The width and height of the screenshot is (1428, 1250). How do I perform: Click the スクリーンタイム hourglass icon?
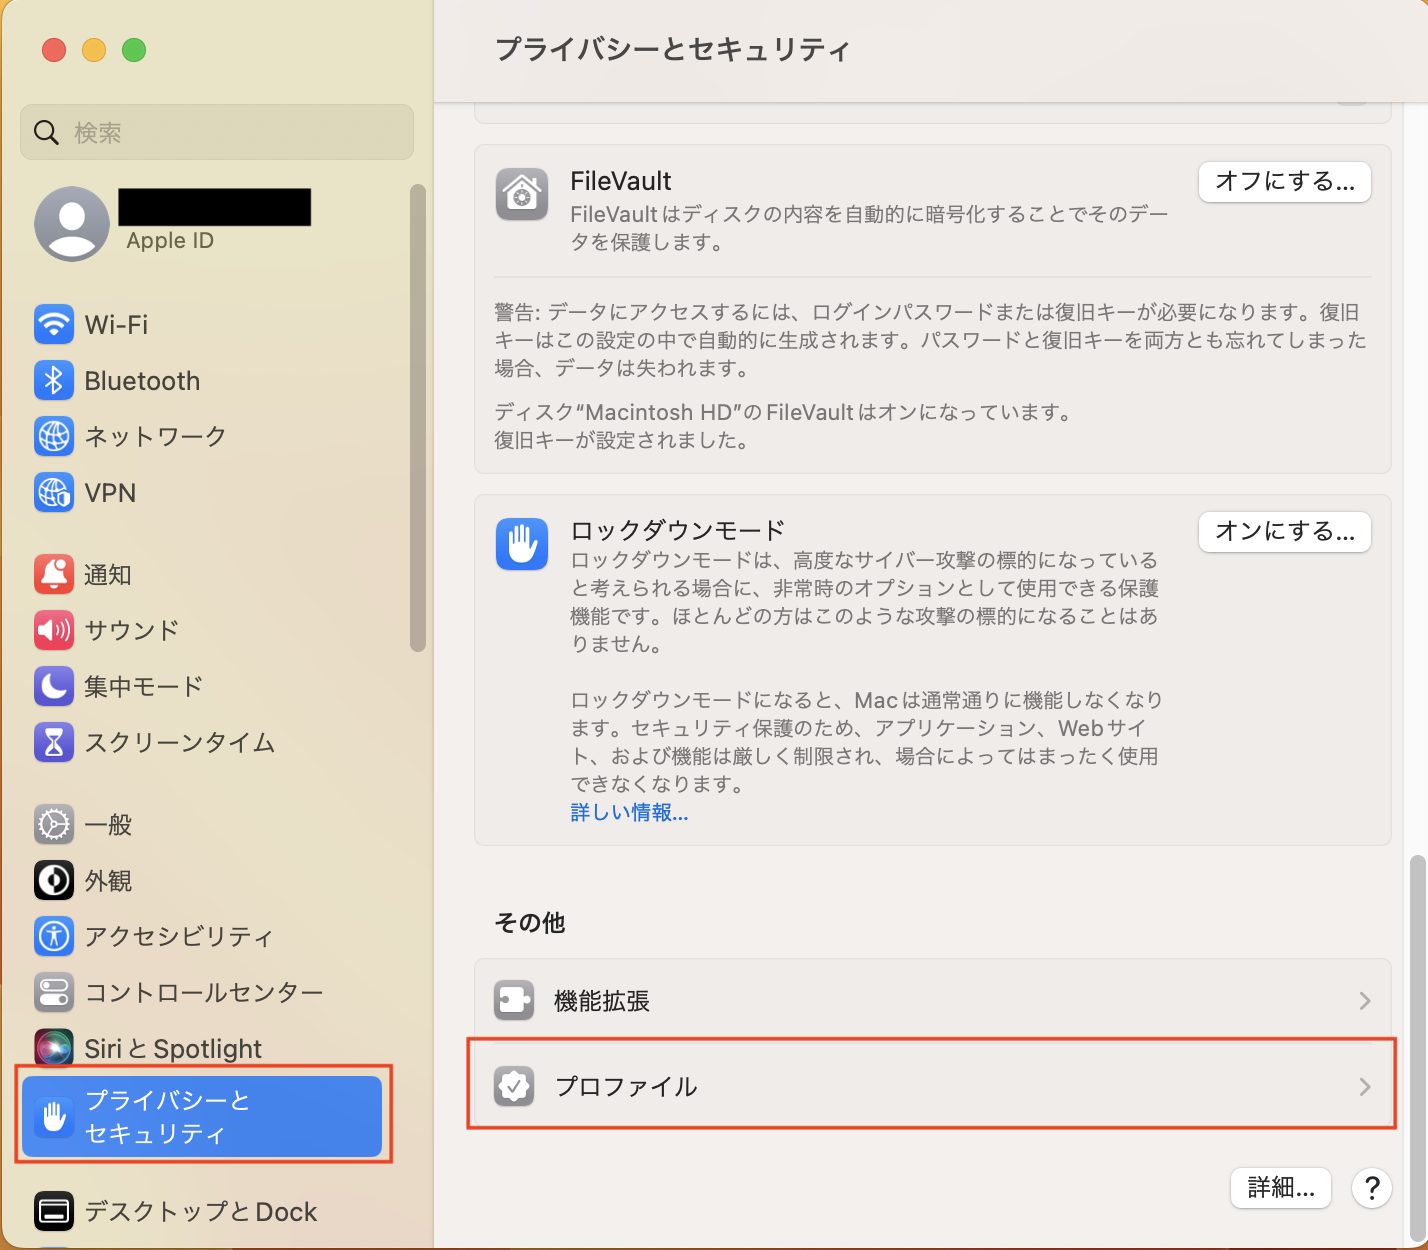pos(53,742)
